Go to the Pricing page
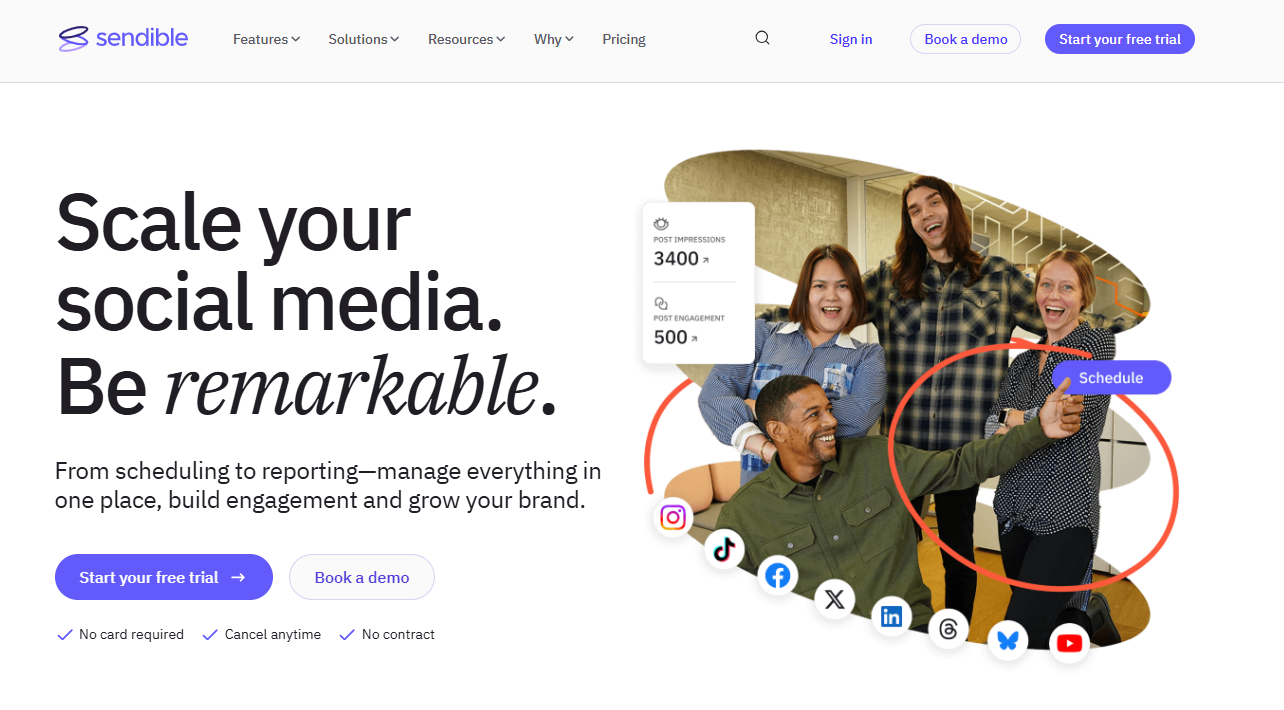The width and height of the screenshot is (1284, 710). pyautogui.click(x=624, y=39)
